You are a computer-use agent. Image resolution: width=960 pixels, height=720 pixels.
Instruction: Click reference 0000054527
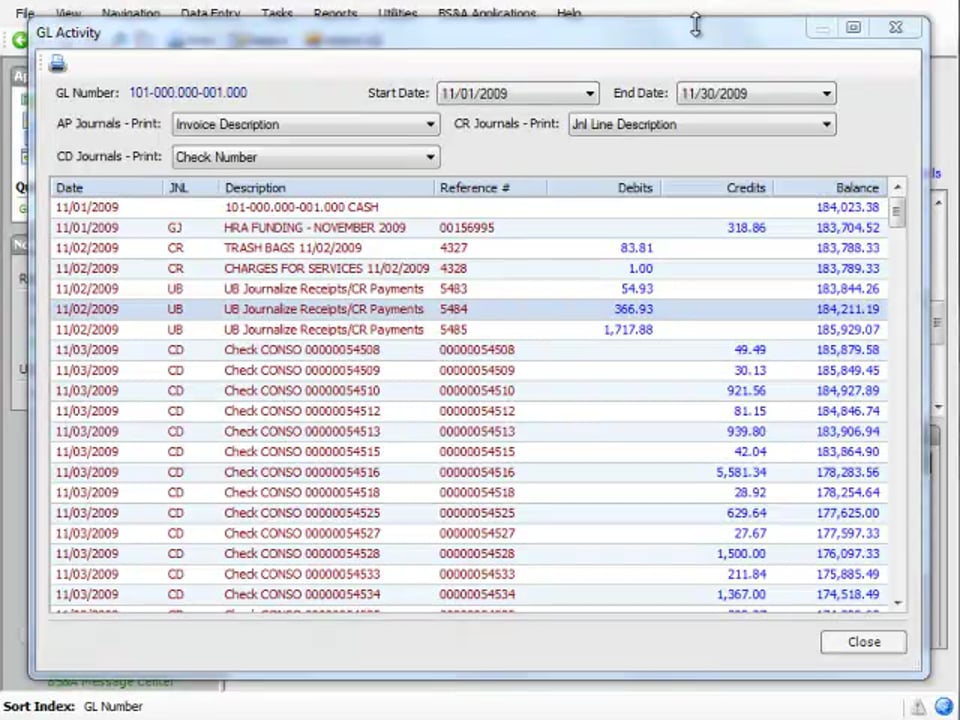(477, 534)
